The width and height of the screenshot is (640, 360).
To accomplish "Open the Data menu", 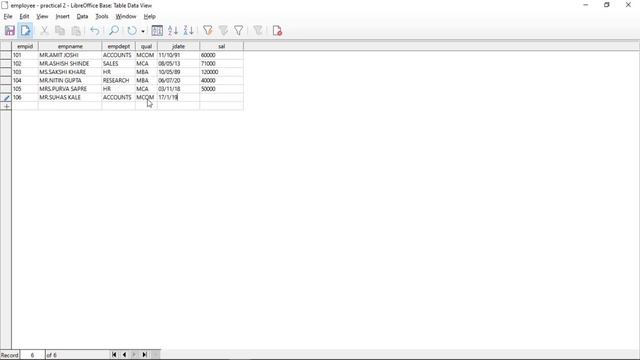I will [x=82, y=16].
